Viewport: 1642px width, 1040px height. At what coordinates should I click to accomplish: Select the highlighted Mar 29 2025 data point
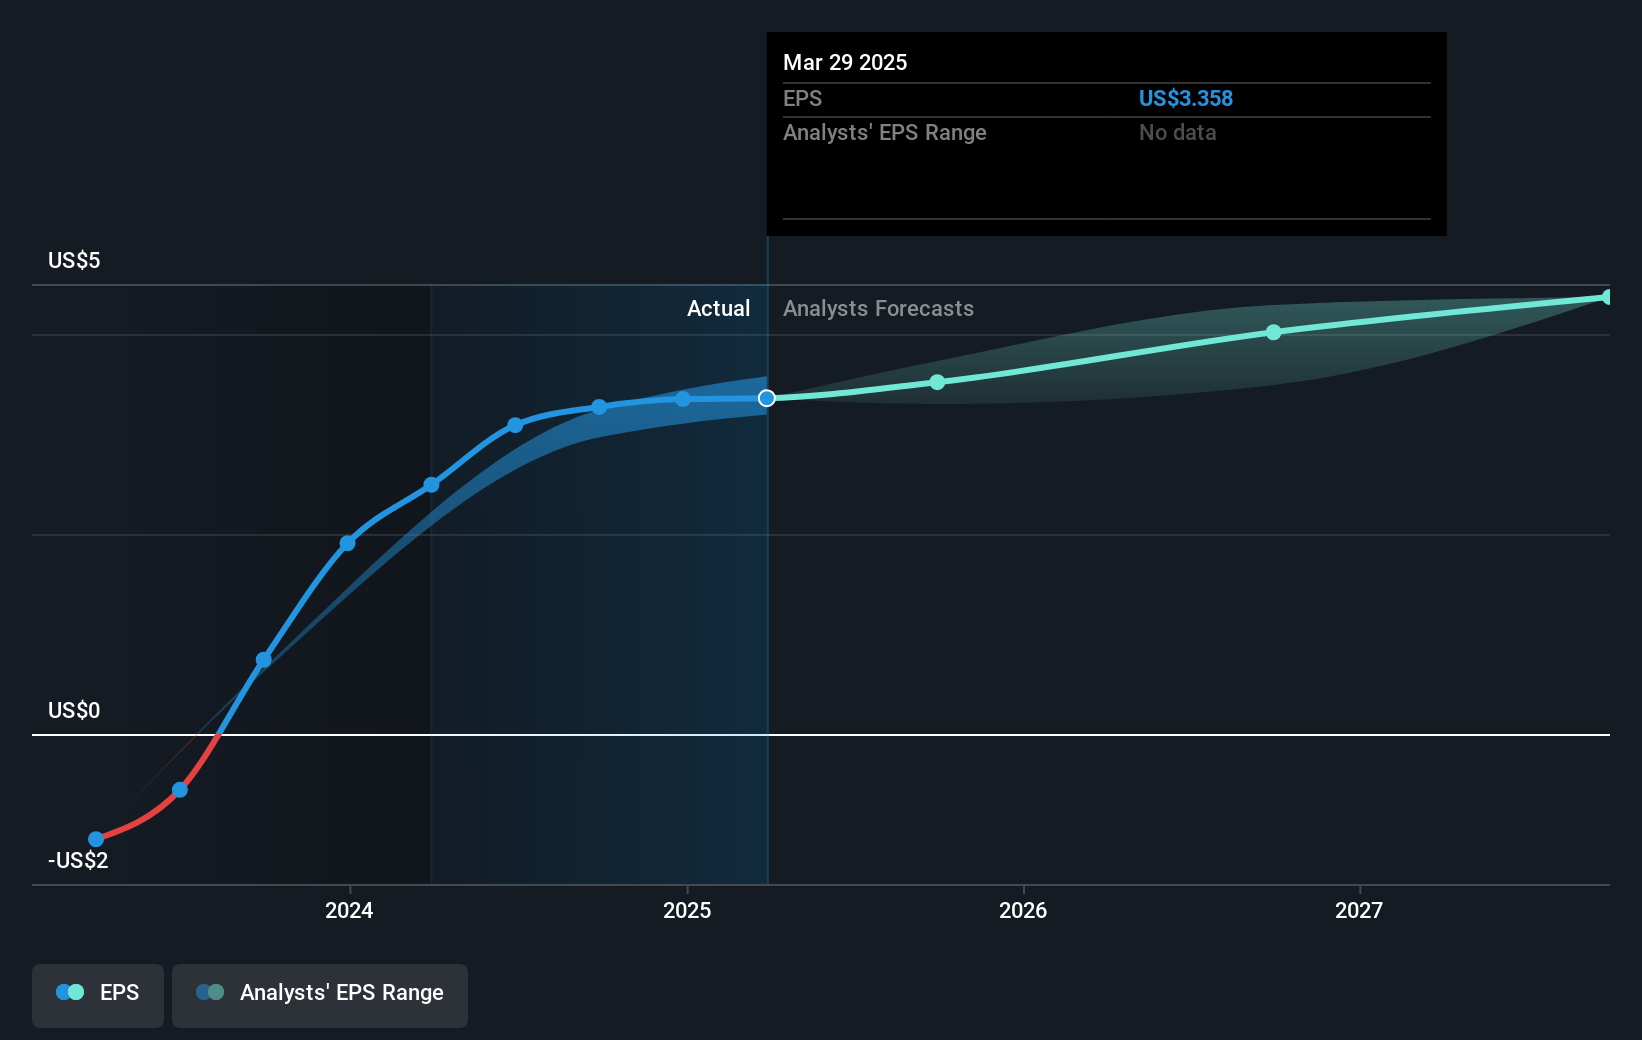[767, 398]
